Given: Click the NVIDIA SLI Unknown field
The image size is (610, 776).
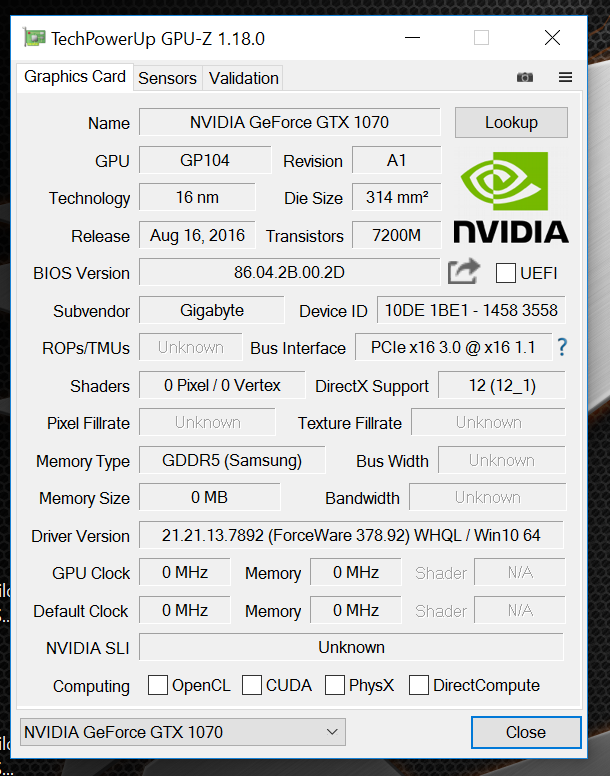Looking at the screenshot, I should point(351,647).
